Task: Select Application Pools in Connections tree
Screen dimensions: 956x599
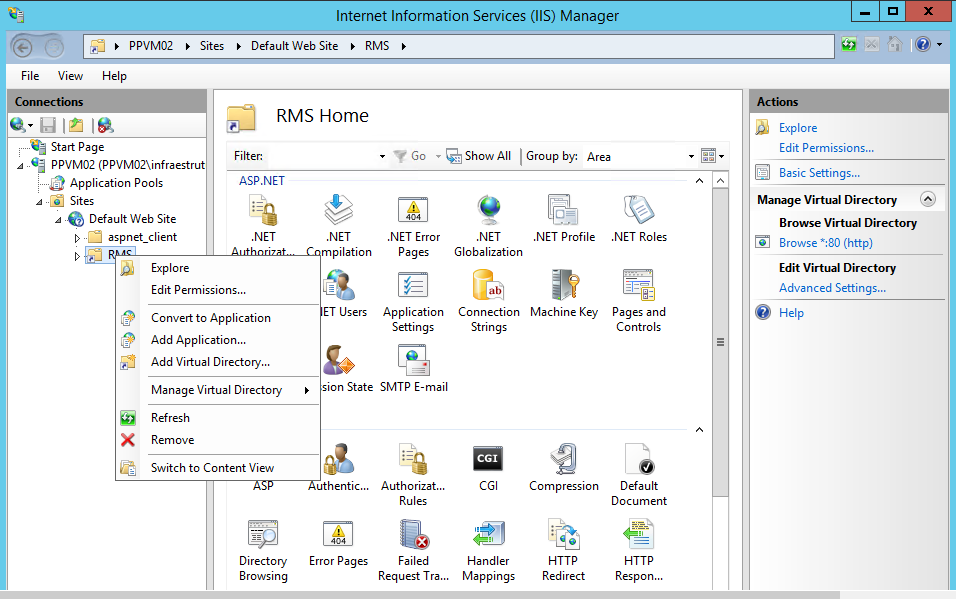Action: pos(116,183)
